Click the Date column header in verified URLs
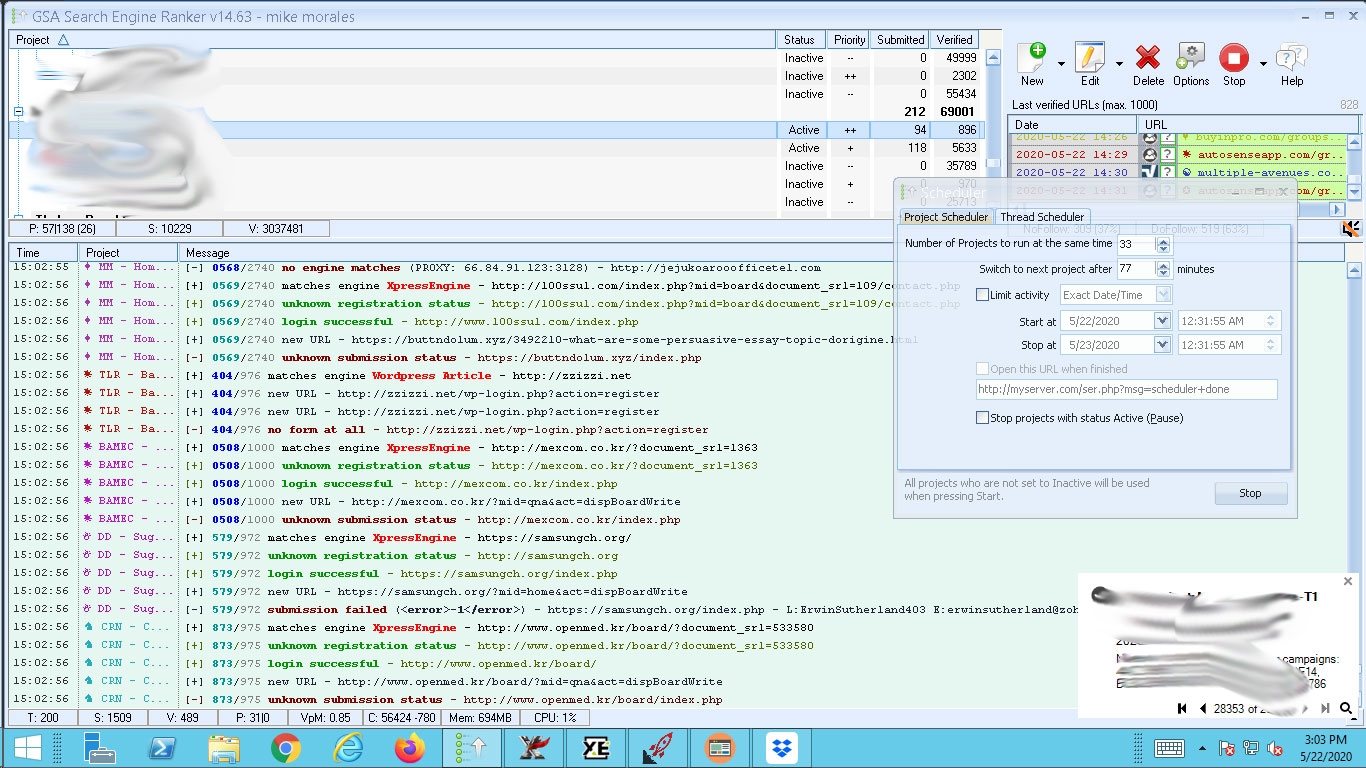Viewport: 1366px width, 768px height. [1073, 125]
